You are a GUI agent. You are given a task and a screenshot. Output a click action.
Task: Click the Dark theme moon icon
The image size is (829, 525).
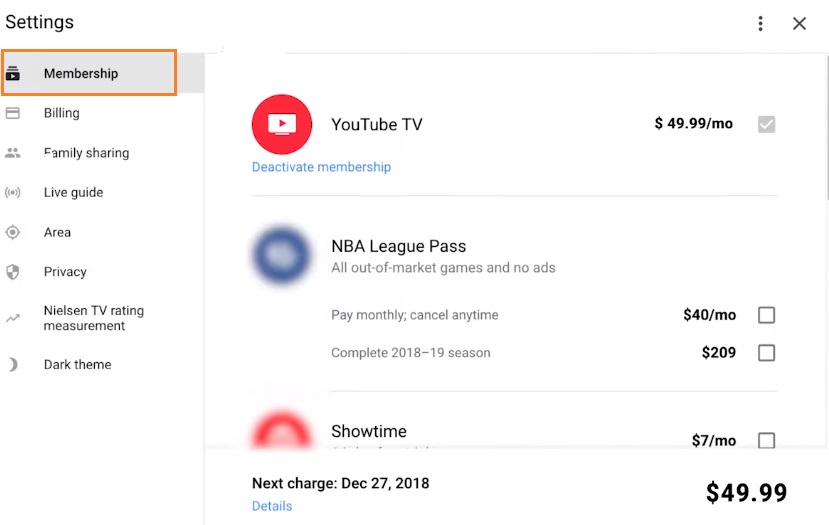[x=13, y=364]
